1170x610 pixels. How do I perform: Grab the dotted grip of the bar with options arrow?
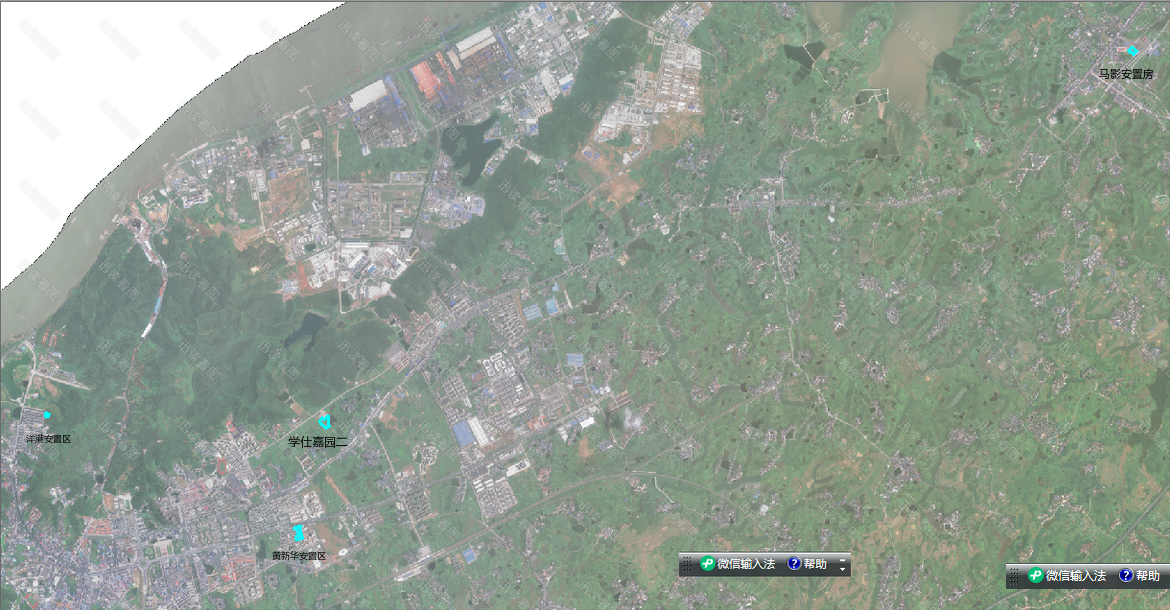click(686, 565)
